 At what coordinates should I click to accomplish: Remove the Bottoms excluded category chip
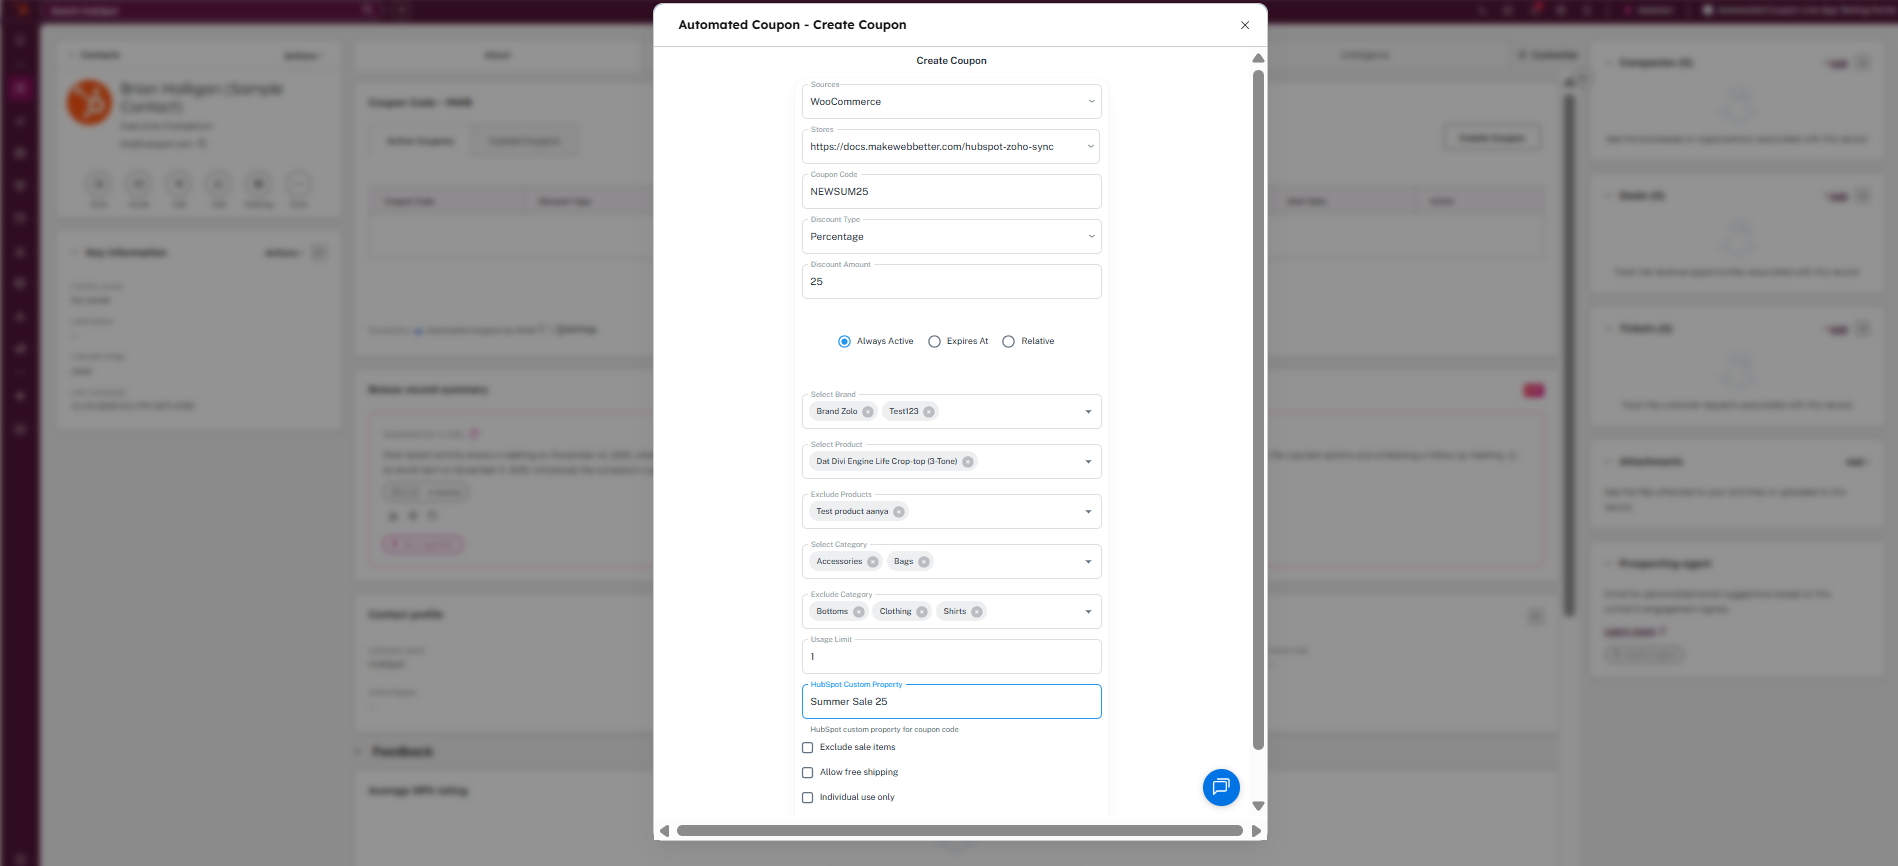[x=859, y=612]
